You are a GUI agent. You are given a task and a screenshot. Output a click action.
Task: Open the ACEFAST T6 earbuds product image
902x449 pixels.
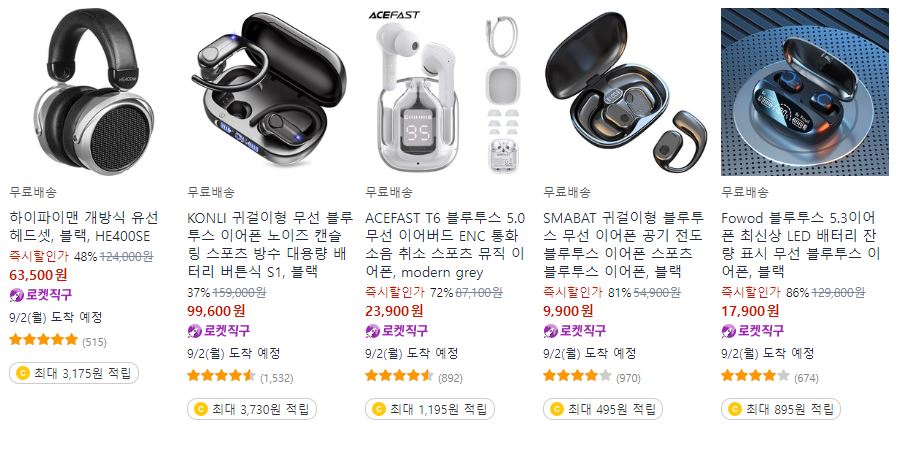tap(449, 91)
